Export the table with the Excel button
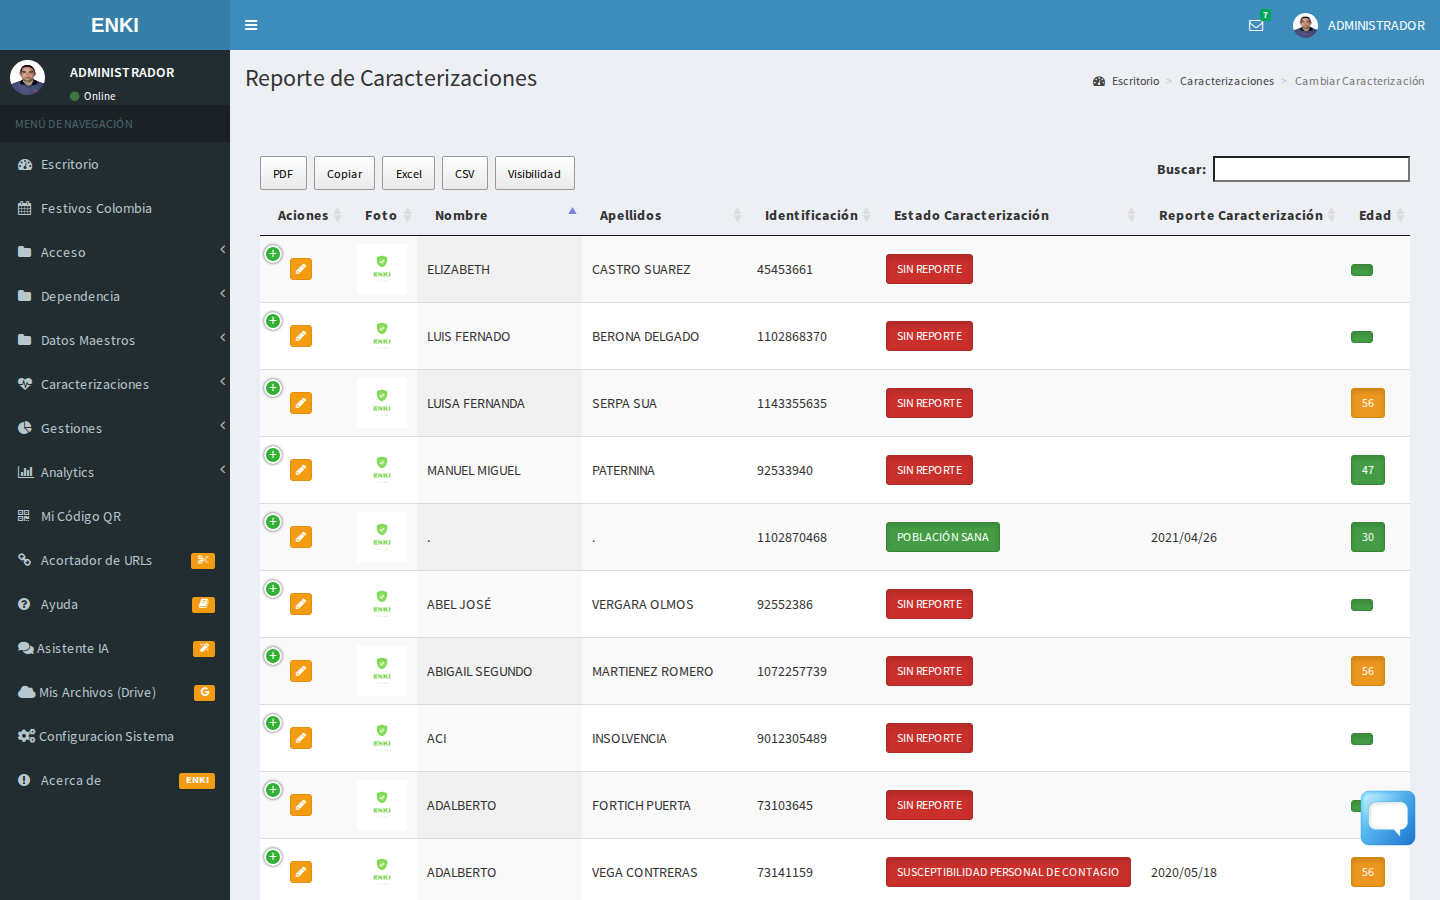This screenshot has height=900, width=1440. 409,173
